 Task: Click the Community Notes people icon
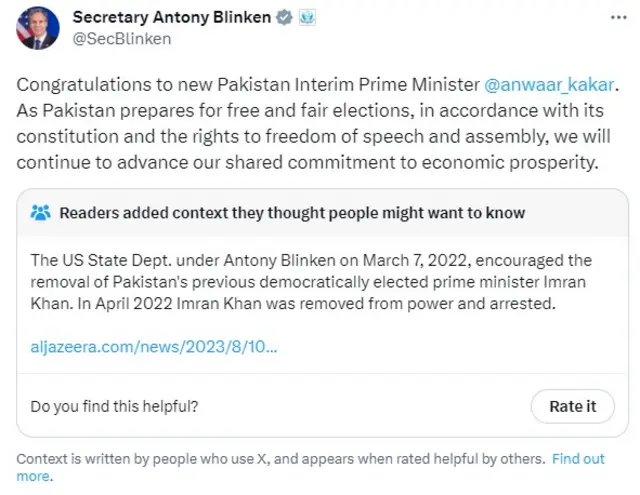pyautogui.click(x=40, y=213)
